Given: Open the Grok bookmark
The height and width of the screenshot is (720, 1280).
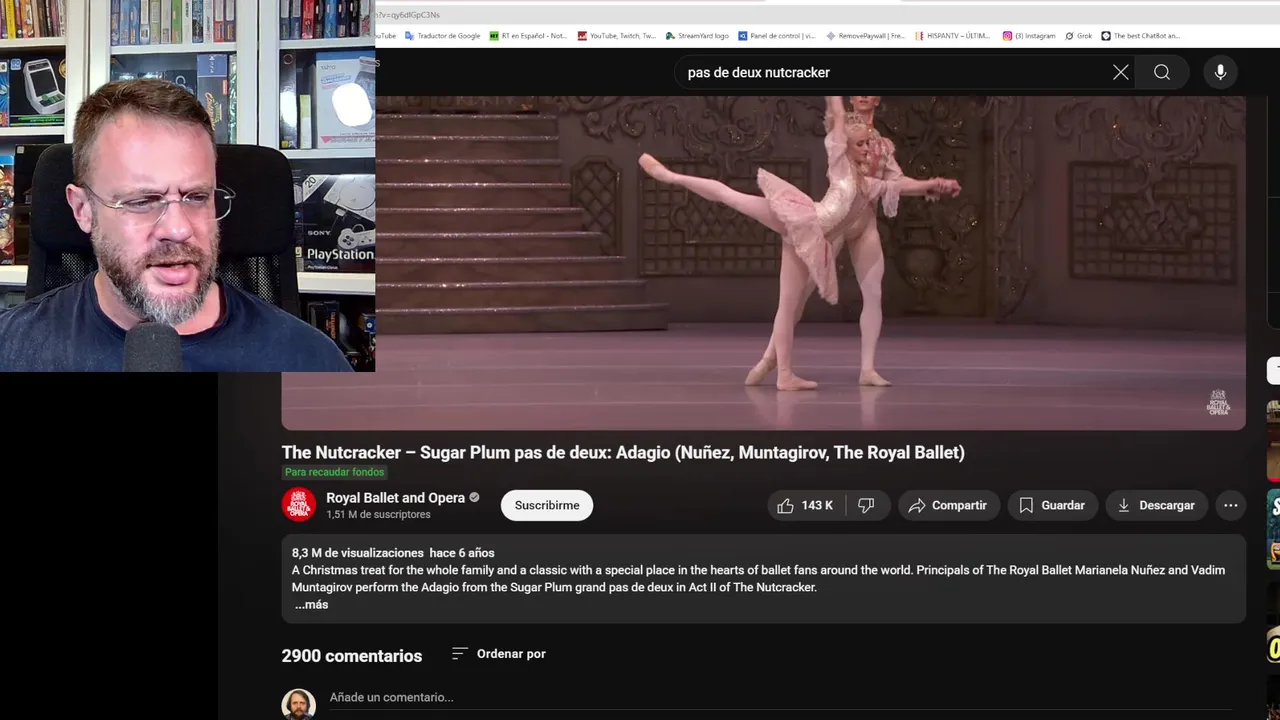Looking at the screenshot, I should coord(1079,36).
